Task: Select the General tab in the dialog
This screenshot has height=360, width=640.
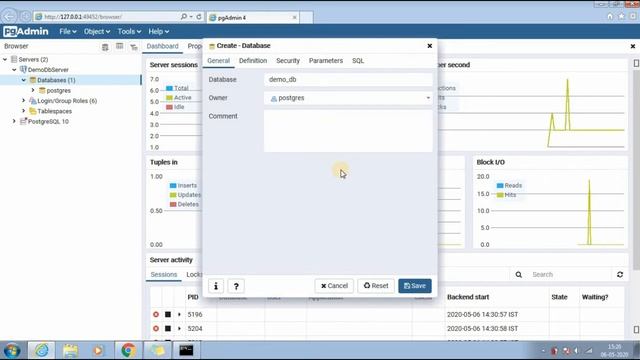Action: pos(218,60)
